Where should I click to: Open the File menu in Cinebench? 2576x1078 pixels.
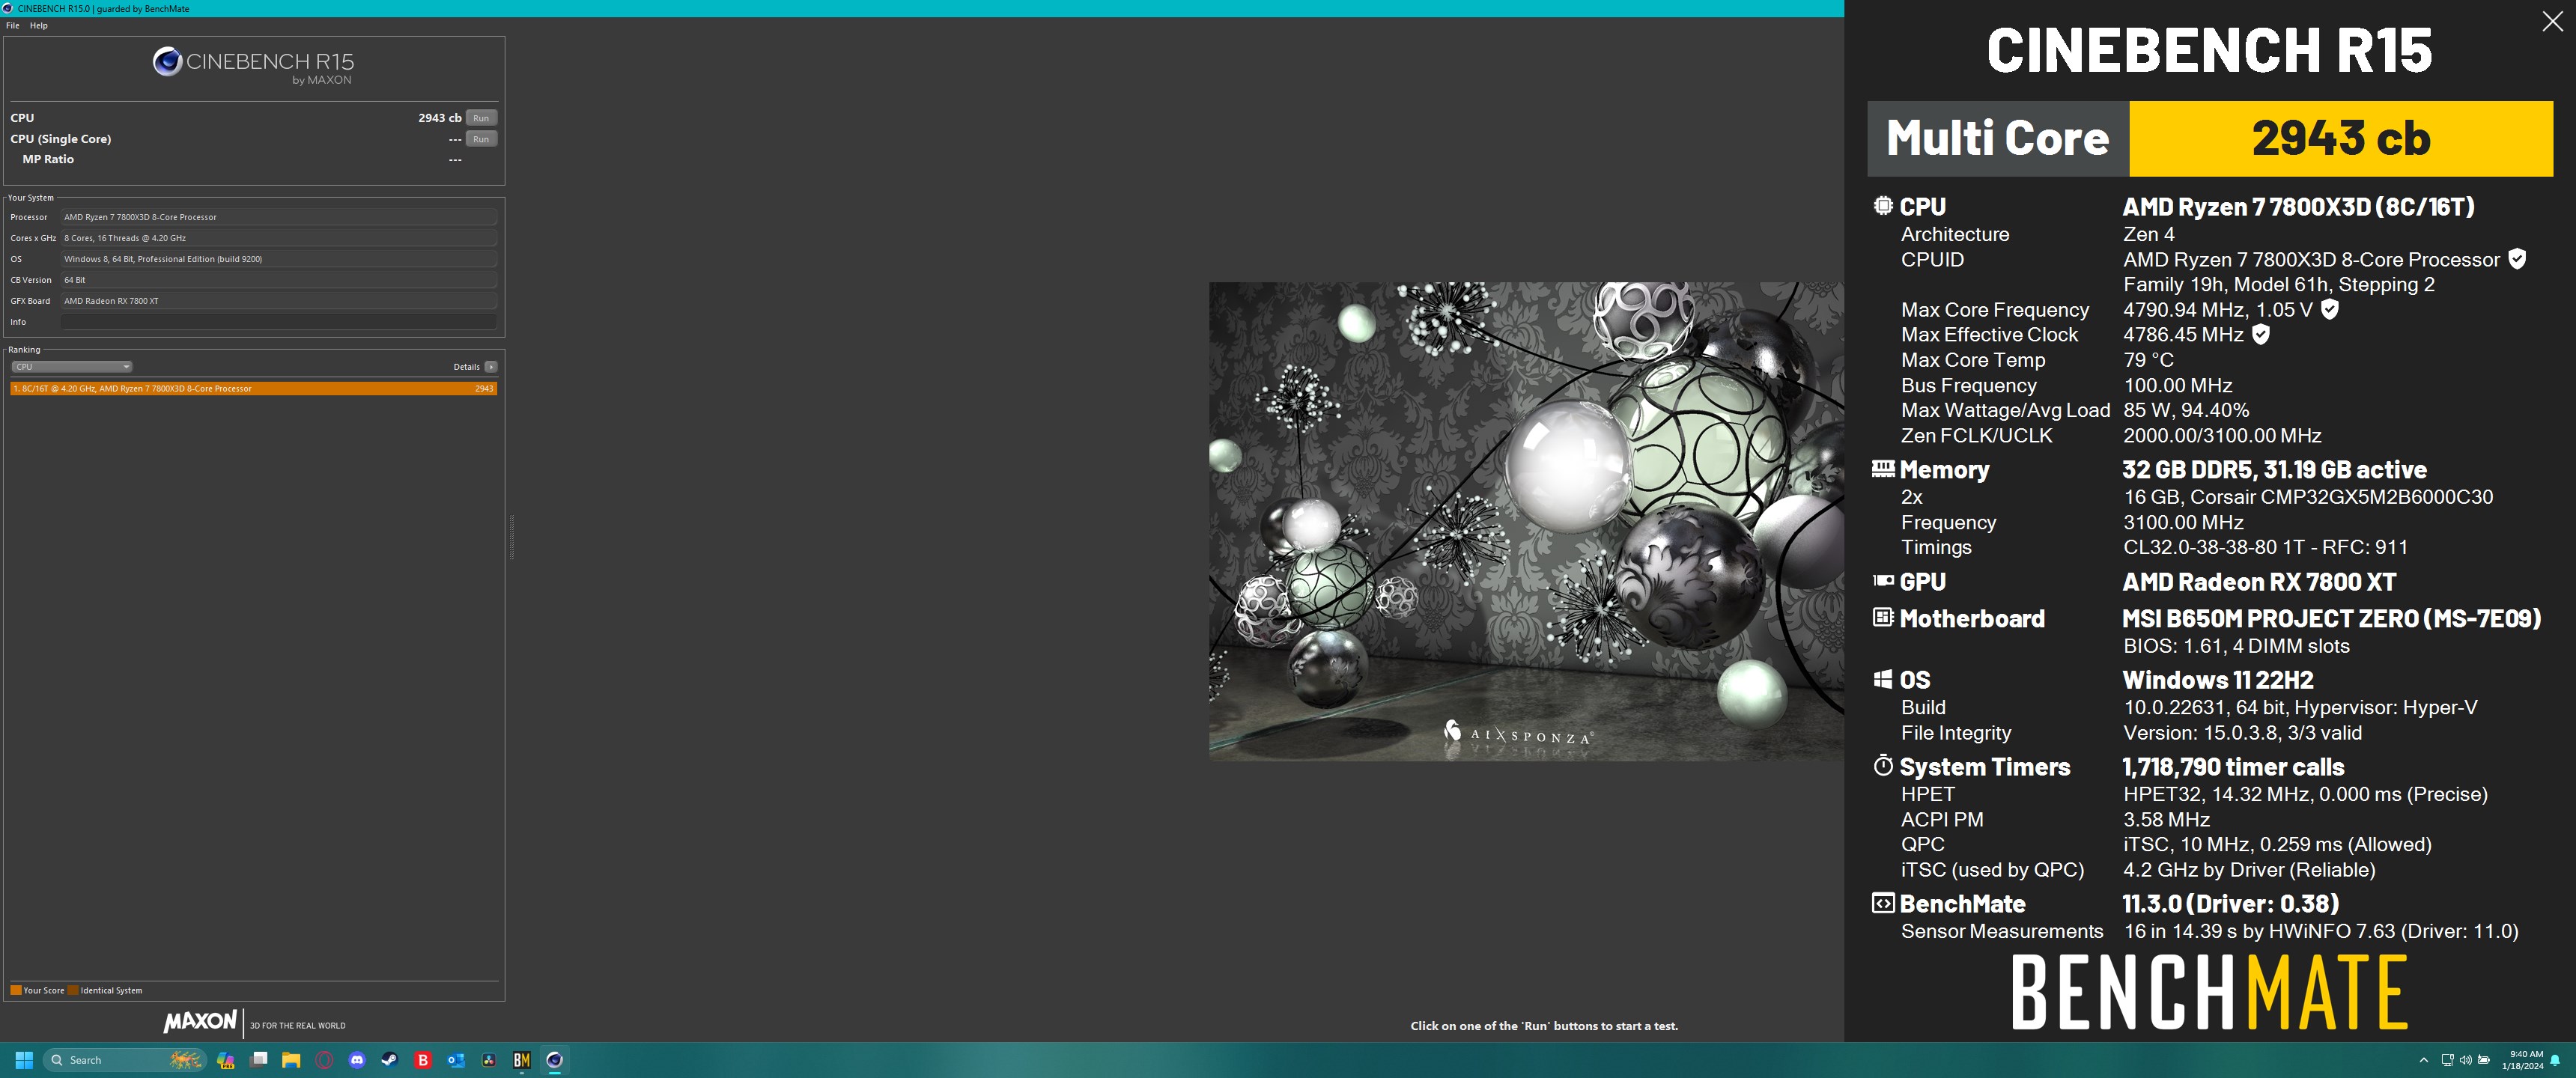coord(12,25)
